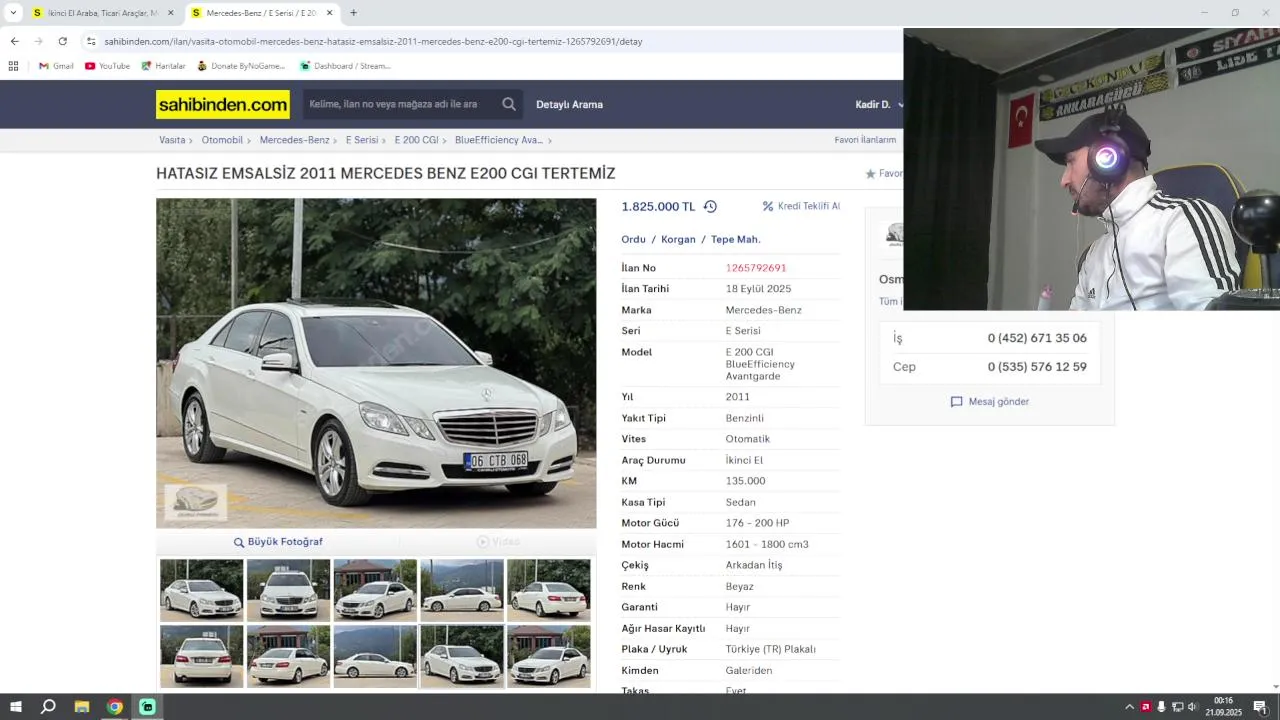This screenshot has height=720, width=1280.
Task: Open Dashboard / Stream bookmark
Action: tap(345, 66)
